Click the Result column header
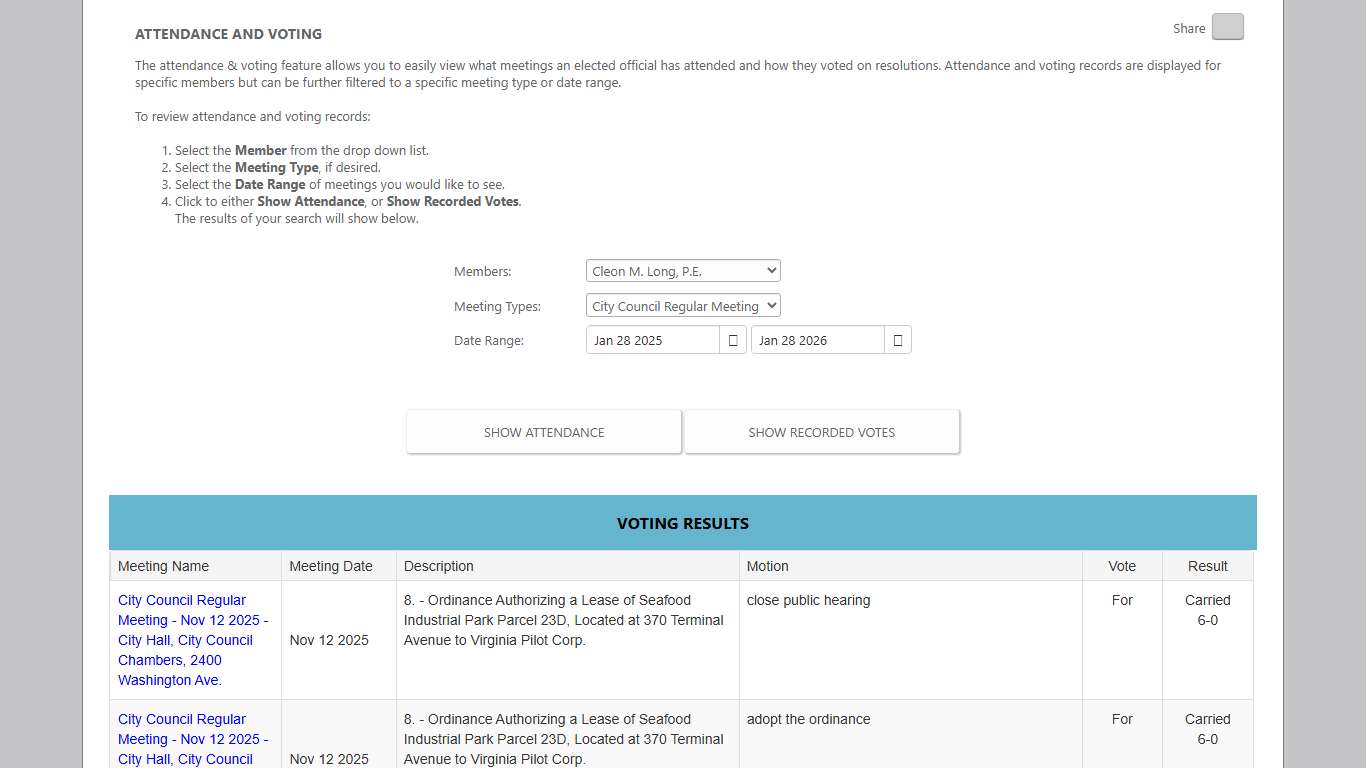The image size is (1366, 768). pyautogui.click(x=1207, y=566)
